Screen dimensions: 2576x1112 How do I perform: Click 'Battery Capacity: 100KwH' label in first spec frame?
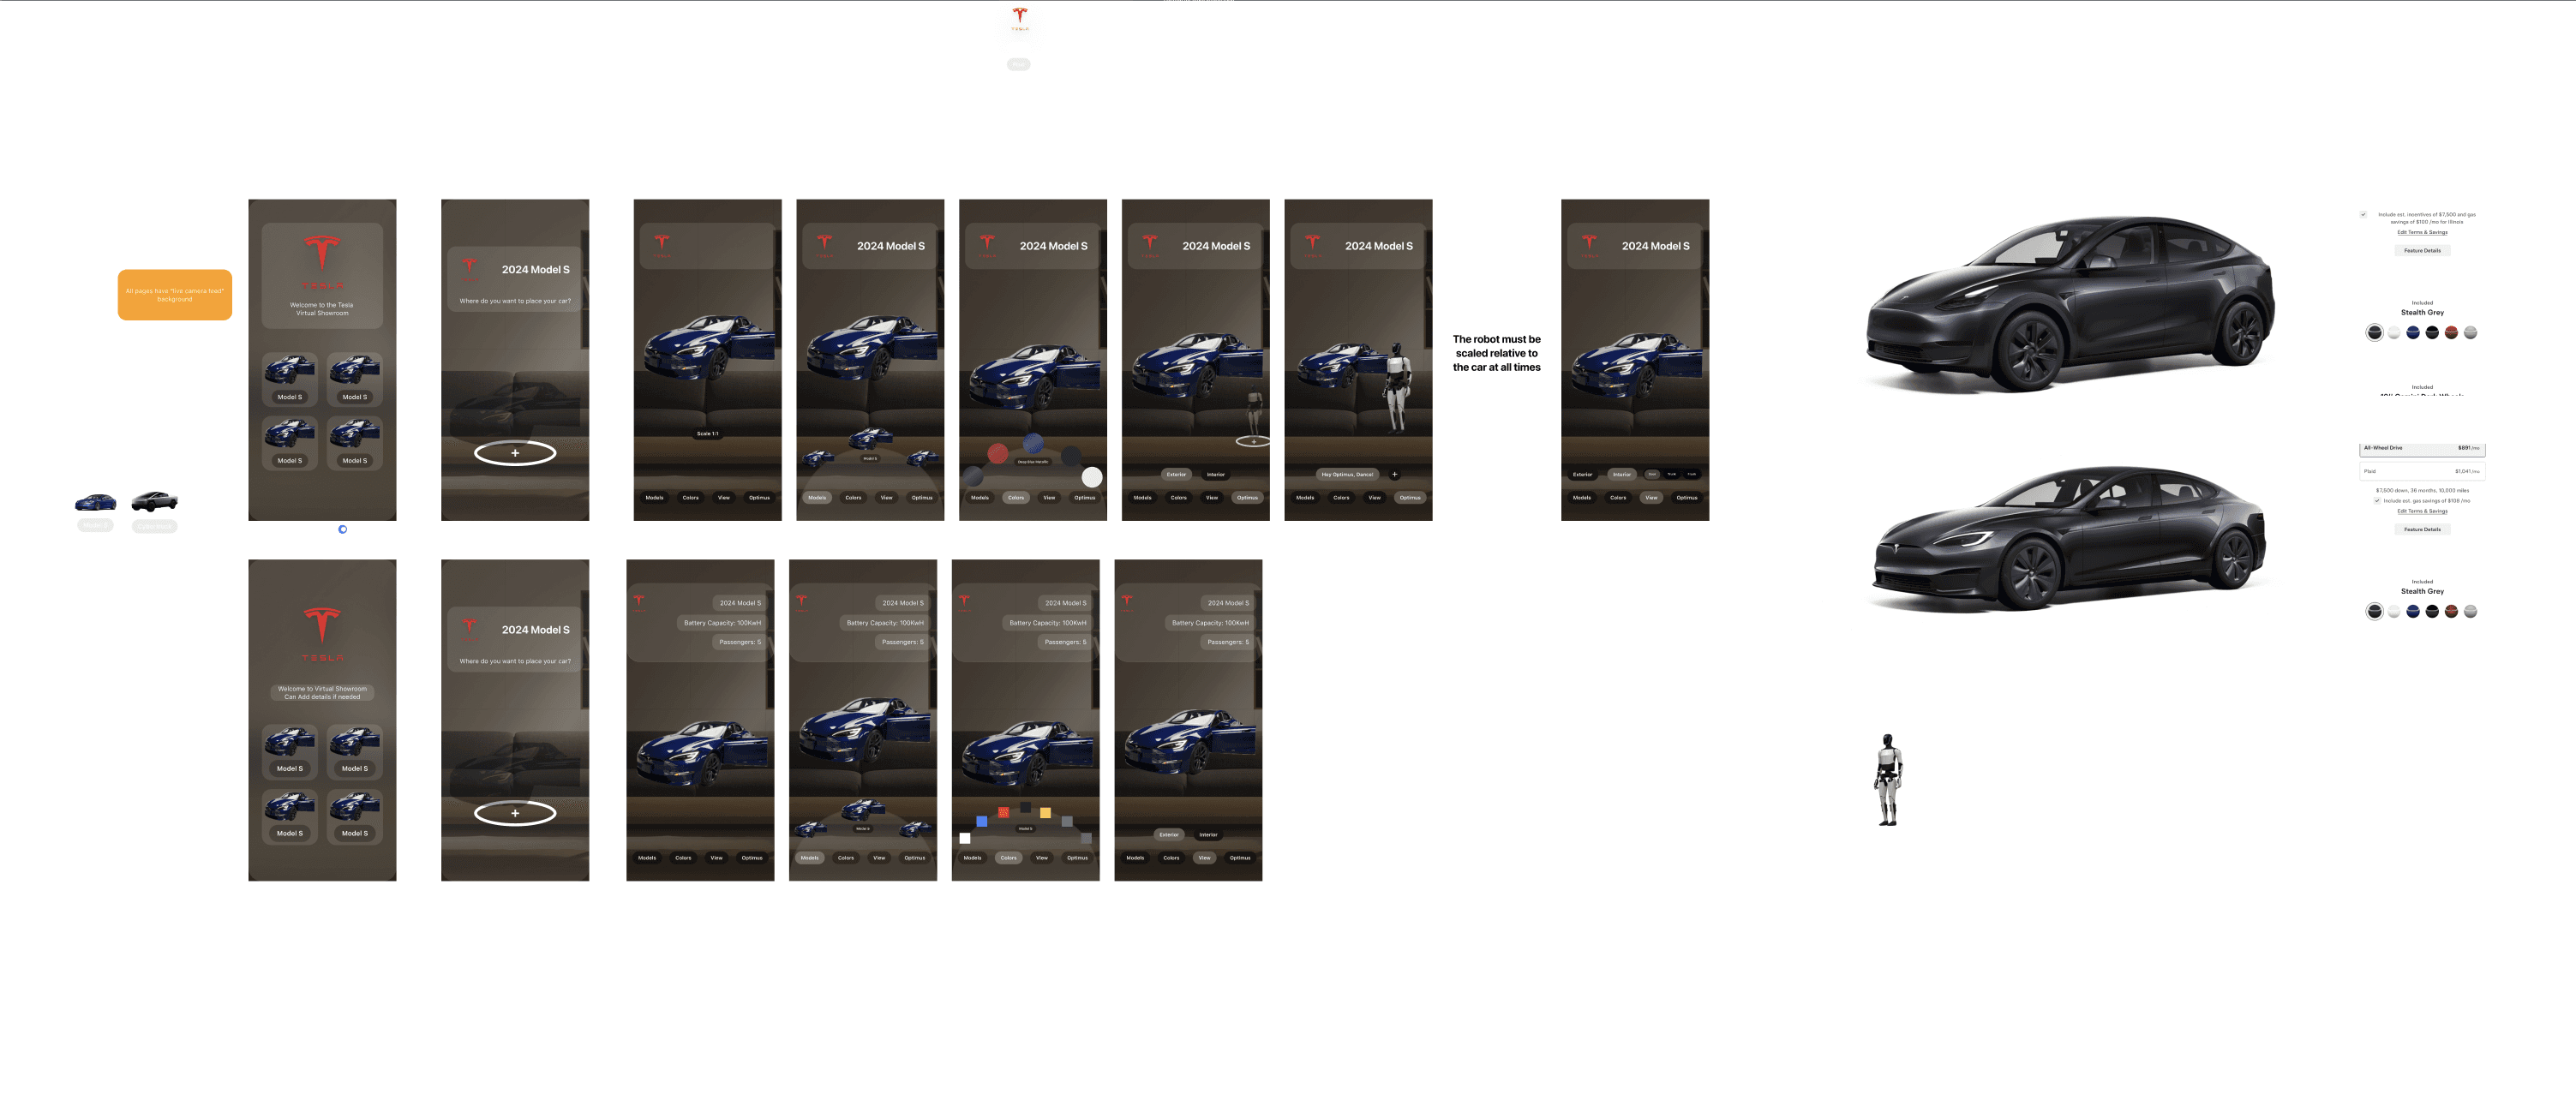pos(722,623)
